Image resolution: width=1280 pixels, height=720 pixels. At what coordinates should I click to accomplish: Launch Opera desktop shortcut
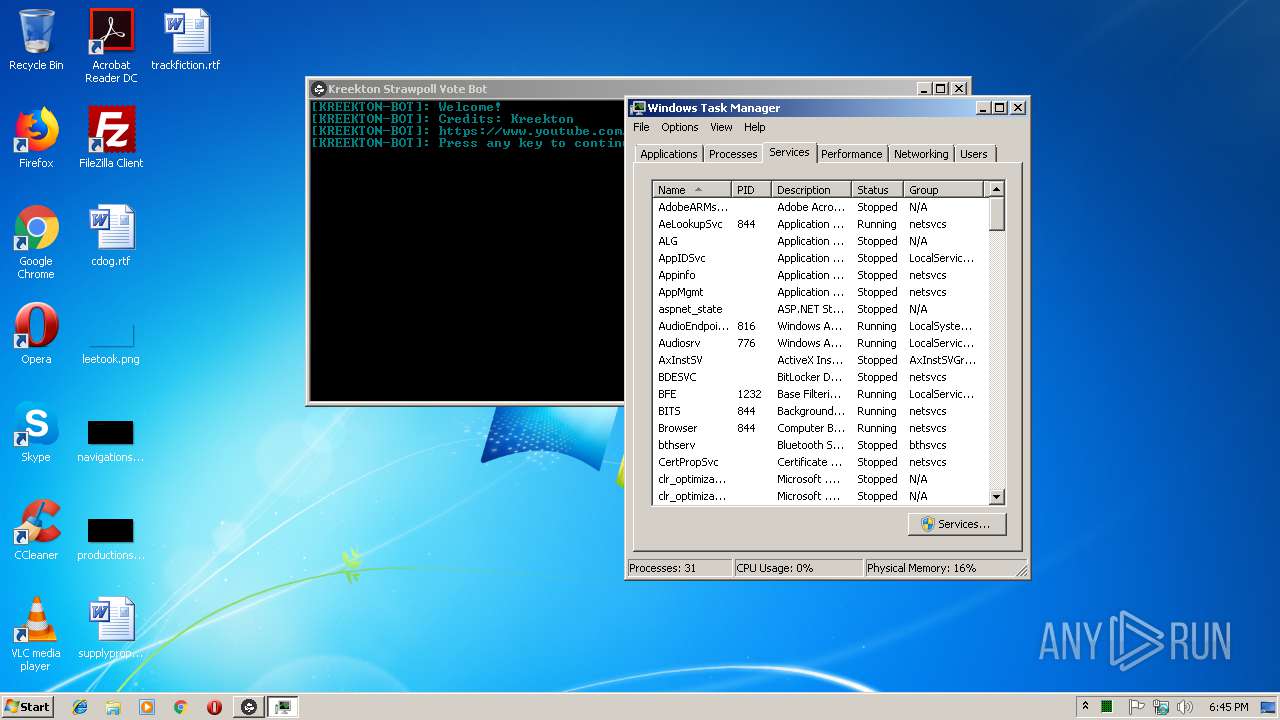click(x=36, y=334)
